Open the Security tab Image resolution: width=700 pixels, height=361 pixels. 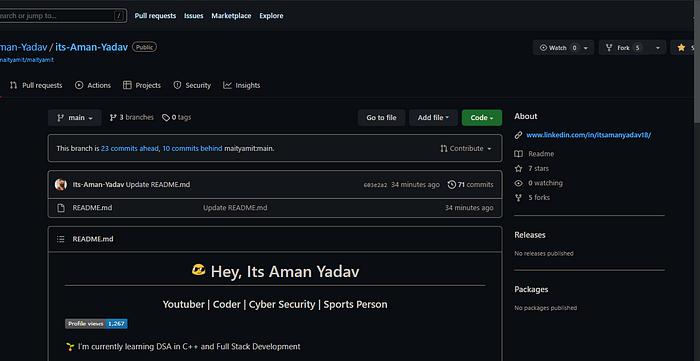click(x=192, y=85)
